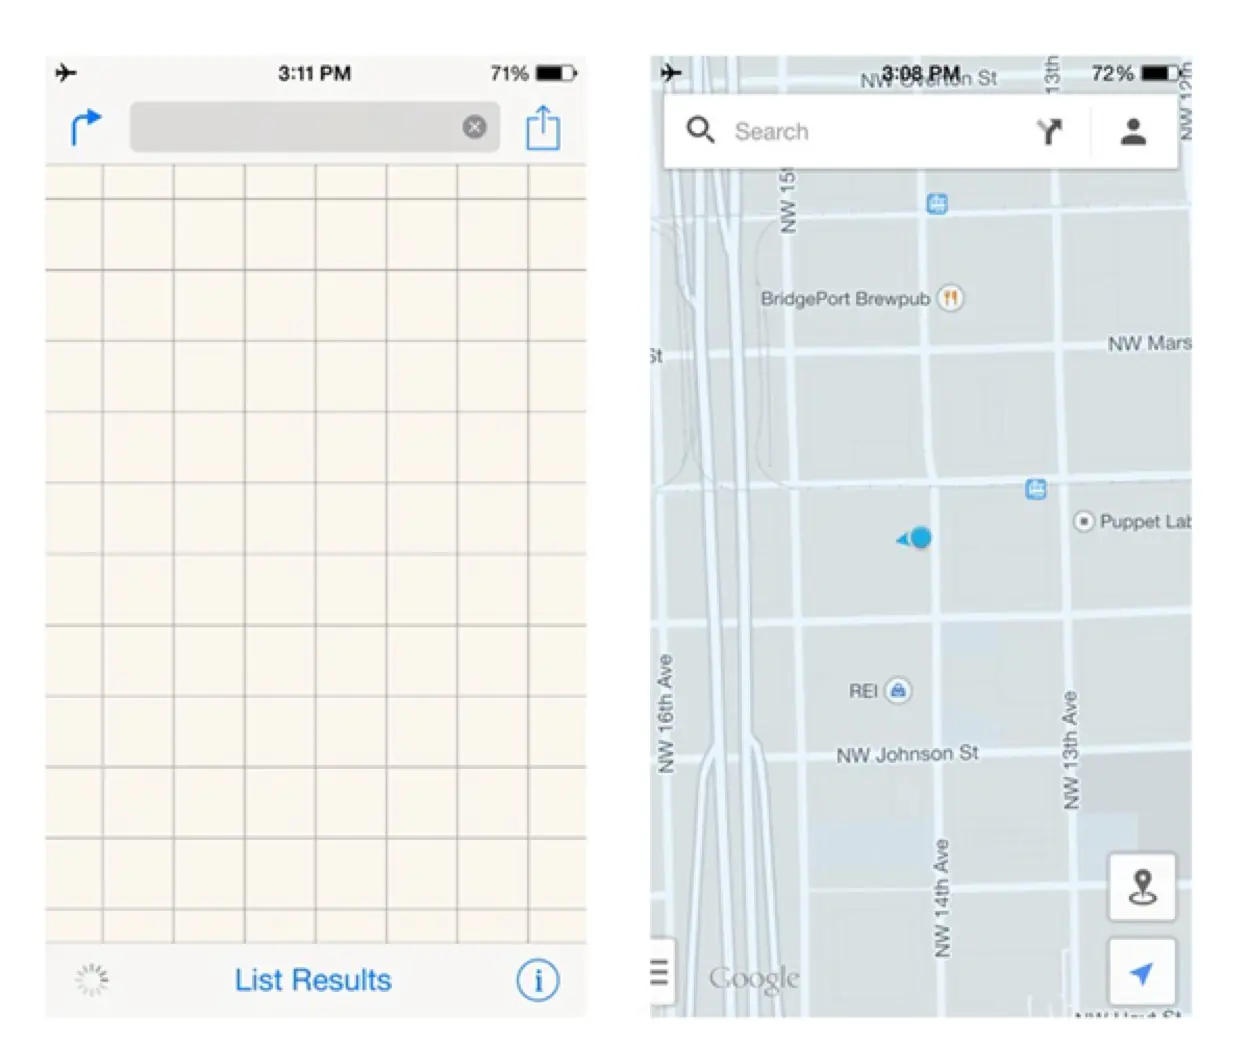Open List Results
1250x1044 pixels.
coord(313,980)
